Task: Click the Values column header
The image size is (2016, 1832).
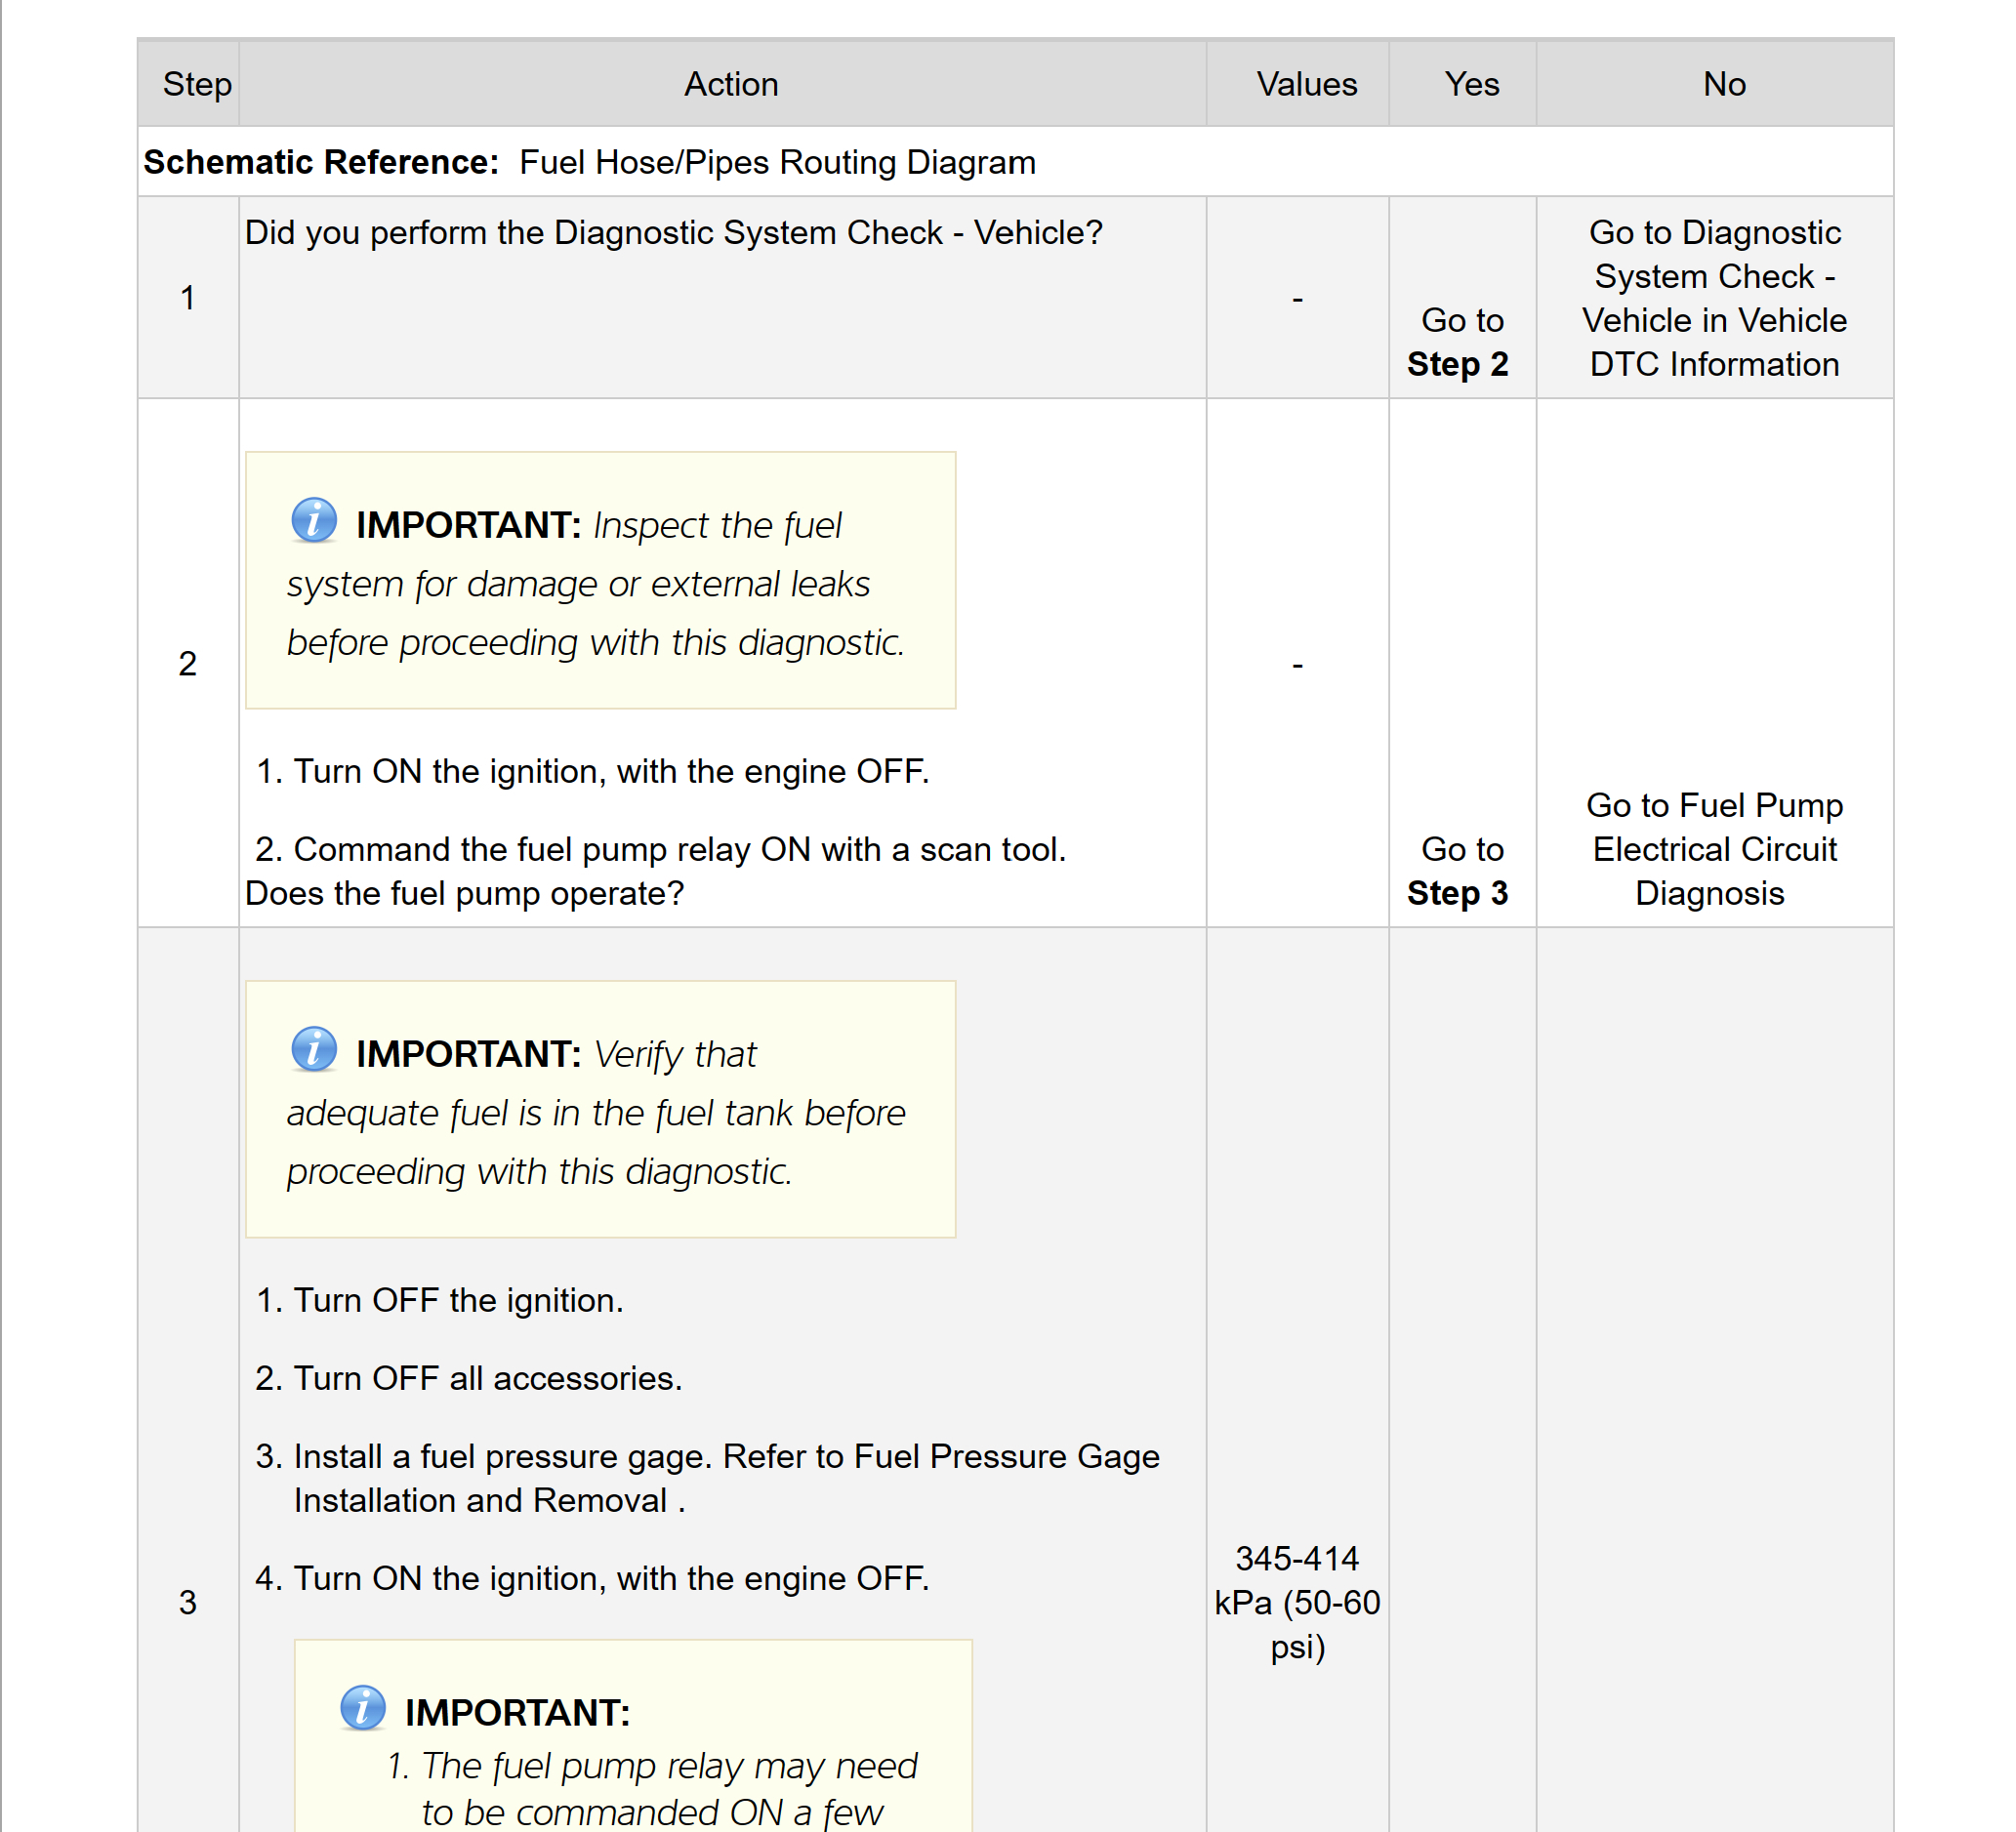Action: pos(1306,84)
